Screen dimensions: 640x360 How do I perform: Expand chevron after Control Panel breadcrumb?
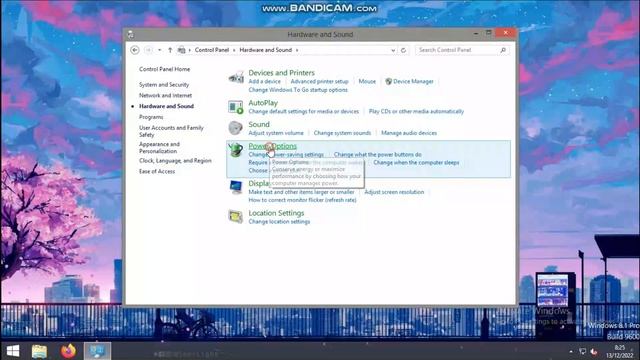pos(234,50)
